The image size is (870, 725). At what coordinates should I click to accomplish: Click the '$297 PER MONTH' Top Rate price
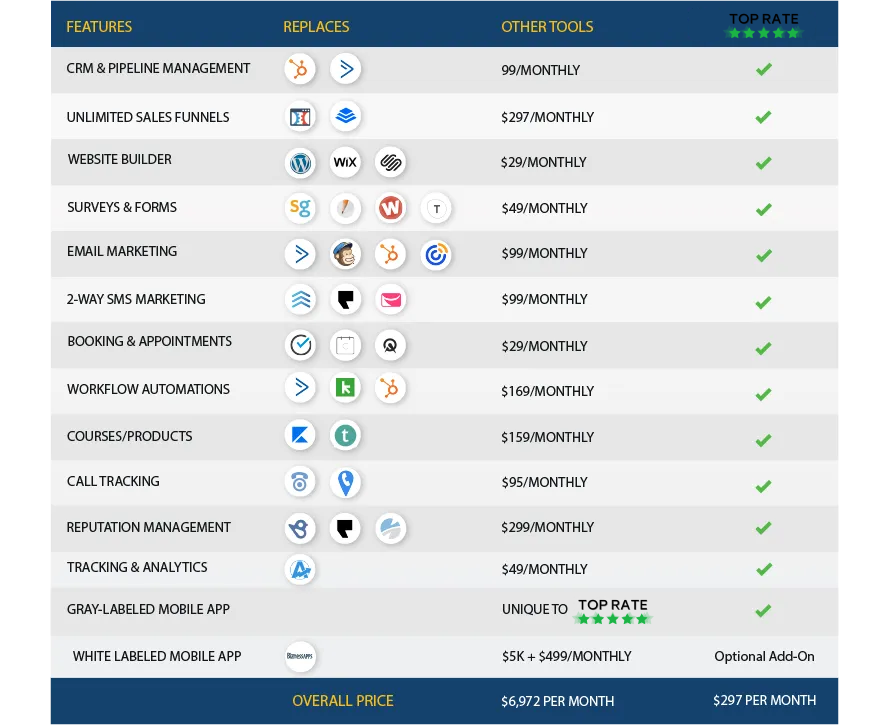[x=765, y=700]
